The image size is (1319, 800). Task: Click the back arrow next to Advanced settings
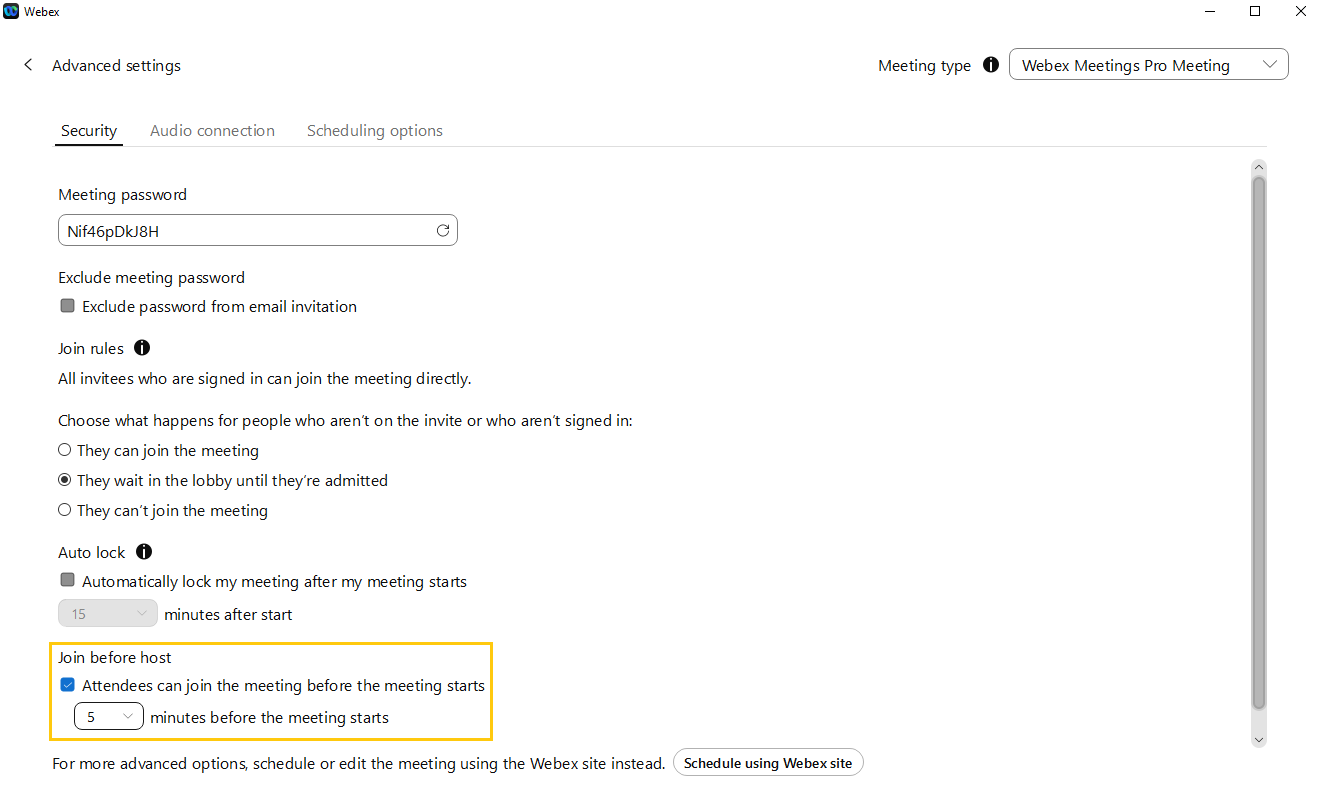(x=28, y=65)
